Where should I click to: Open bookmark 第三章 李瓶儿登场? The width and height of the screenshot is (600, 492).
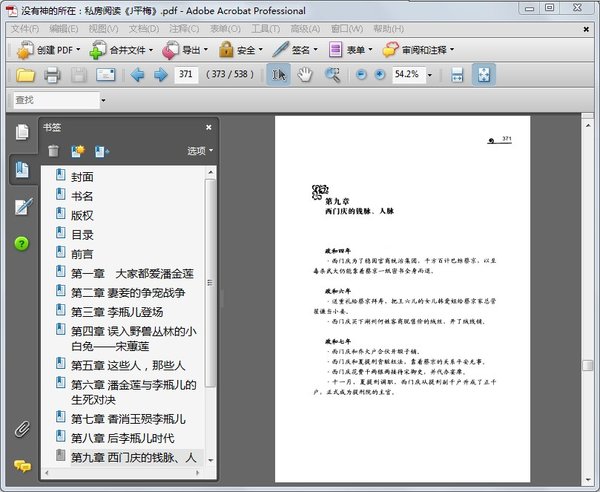coord(122,312)
